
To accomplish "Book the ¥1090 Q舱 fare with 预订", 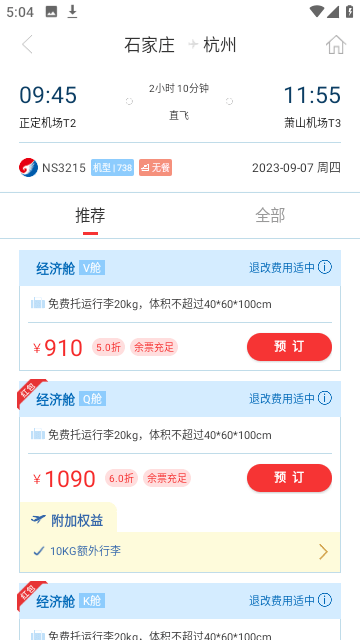I will [289, 478].
